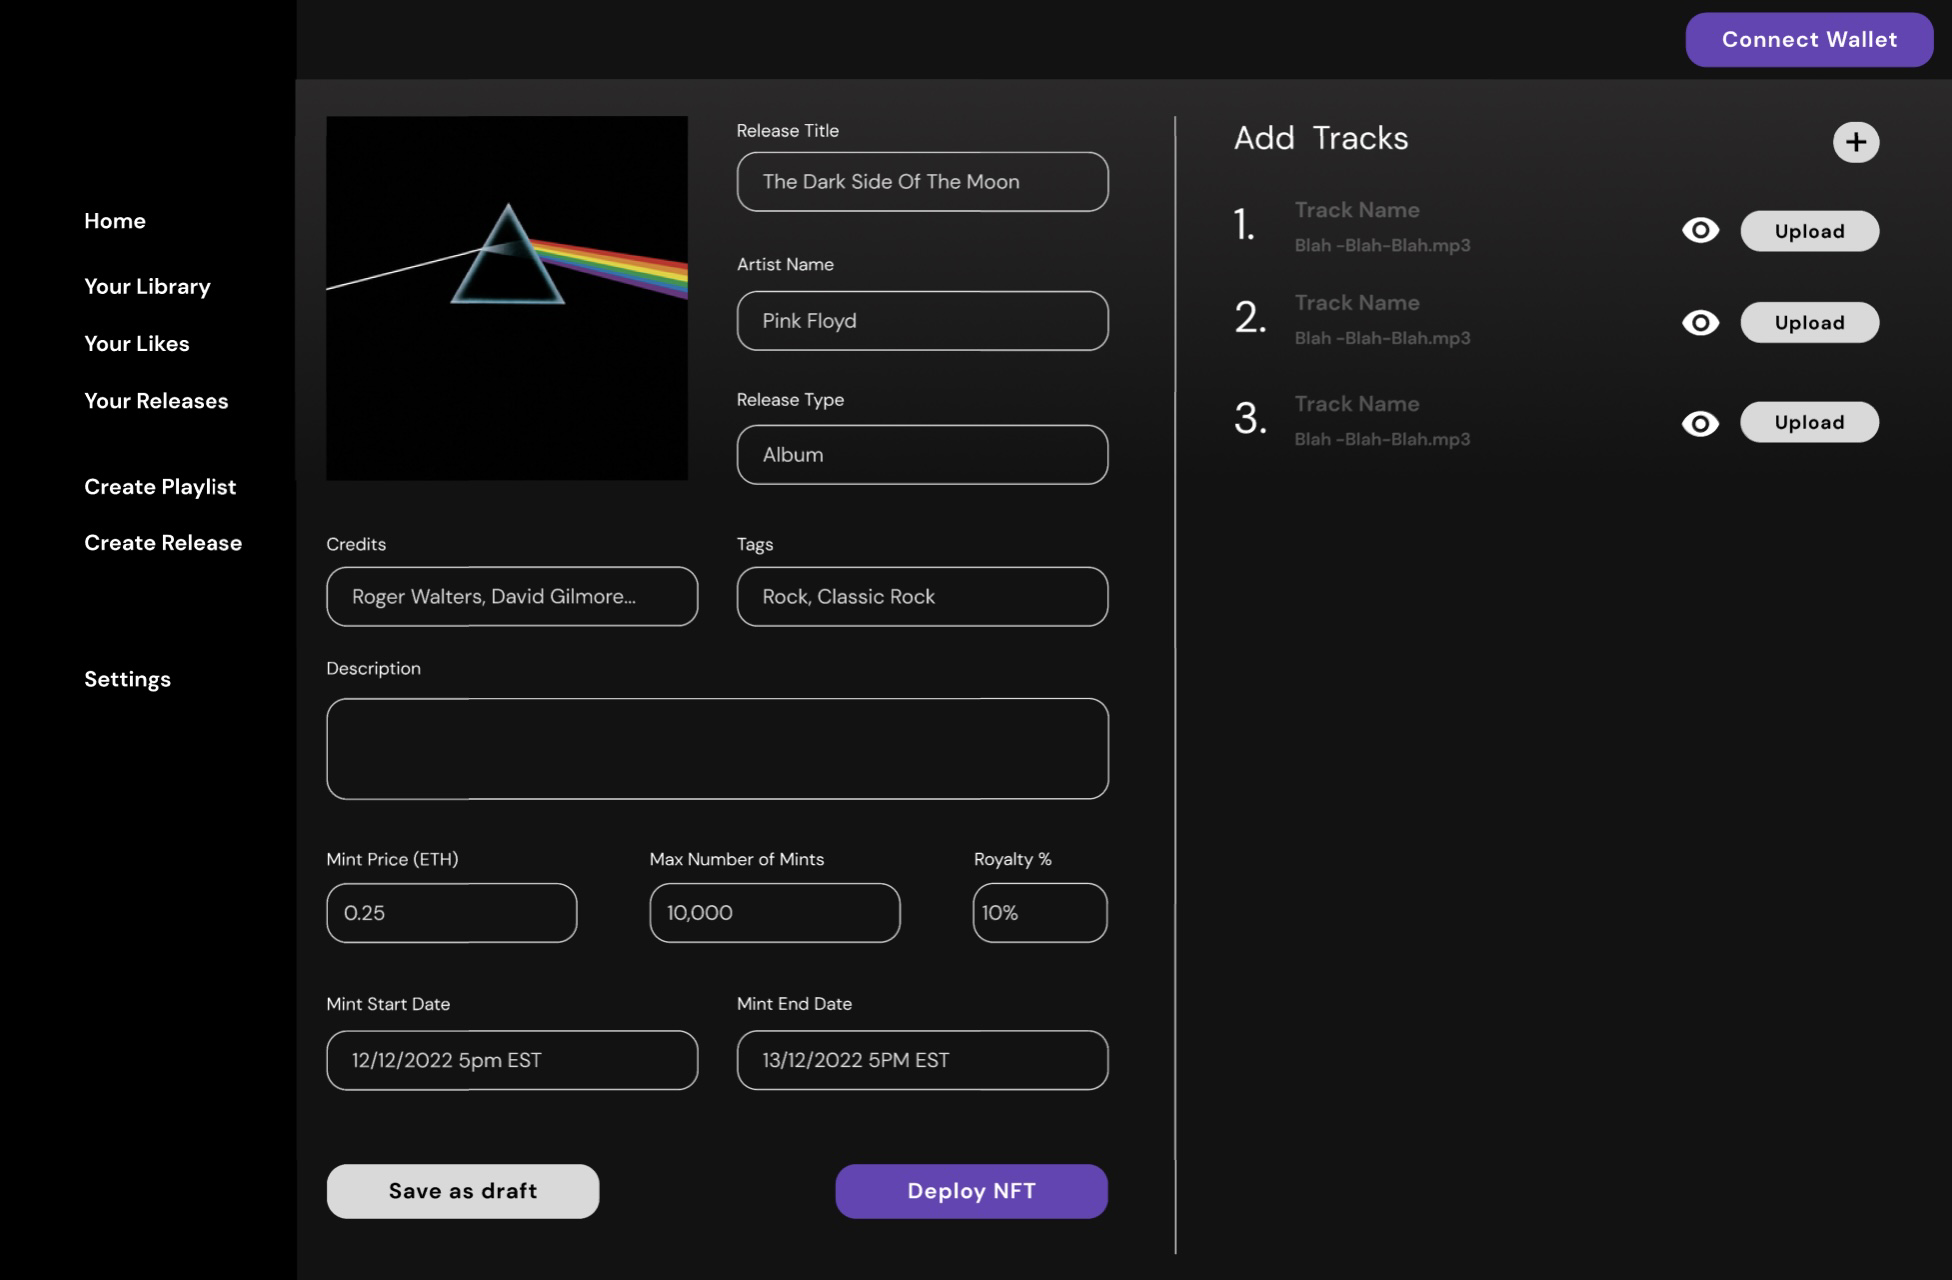The image size is (1952, 1280).
Task: Preview track 3 with the eye icon
Action: coord(1700,422)
